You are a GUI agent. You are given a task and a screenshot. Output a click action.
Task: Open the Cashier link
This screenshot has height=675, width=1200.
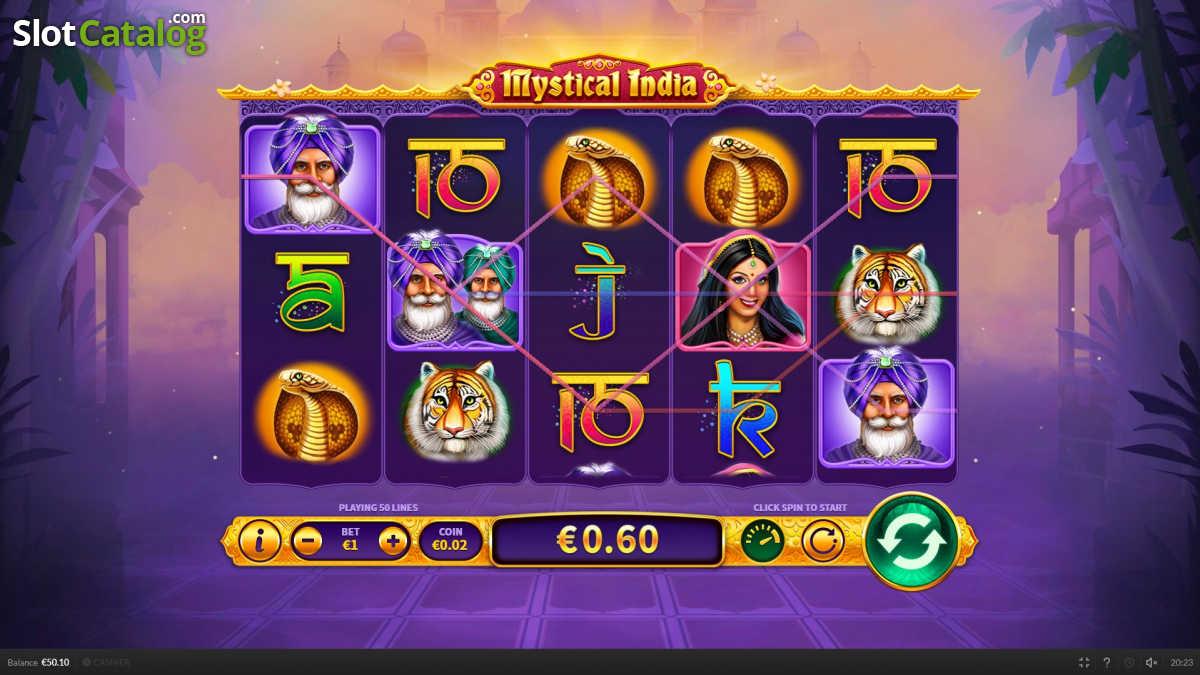pyautogui.click(x=106, y=662)
